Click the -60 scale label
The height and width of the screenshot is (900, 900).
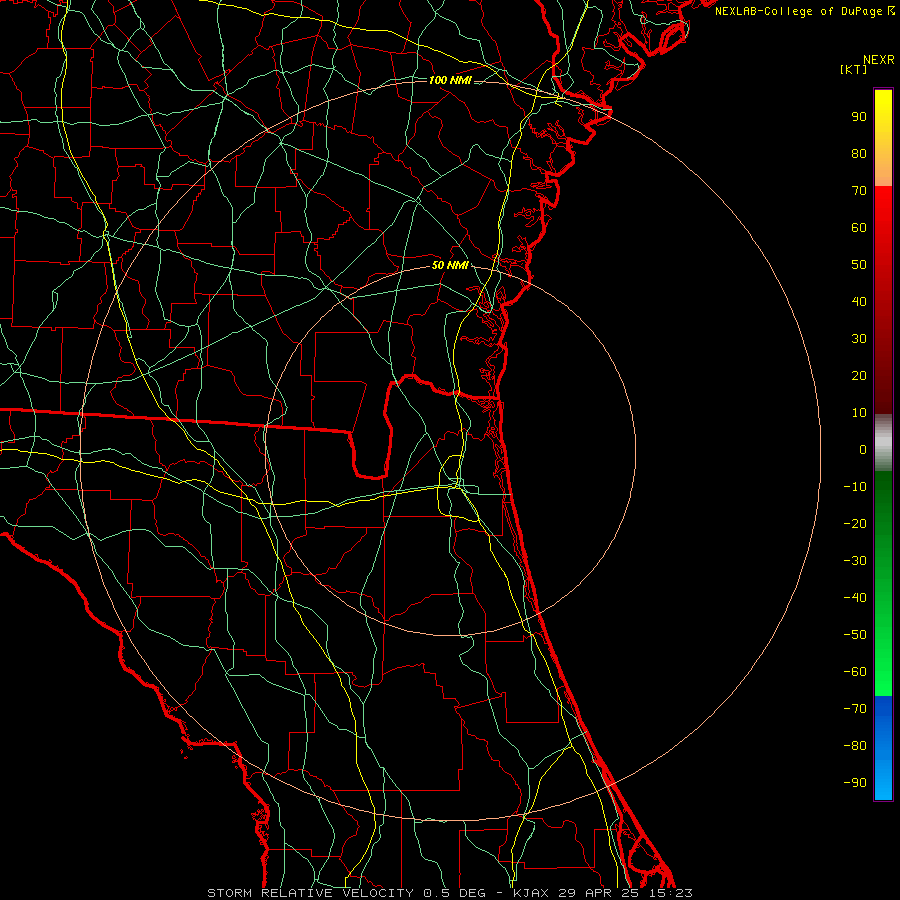pos(855,672)
